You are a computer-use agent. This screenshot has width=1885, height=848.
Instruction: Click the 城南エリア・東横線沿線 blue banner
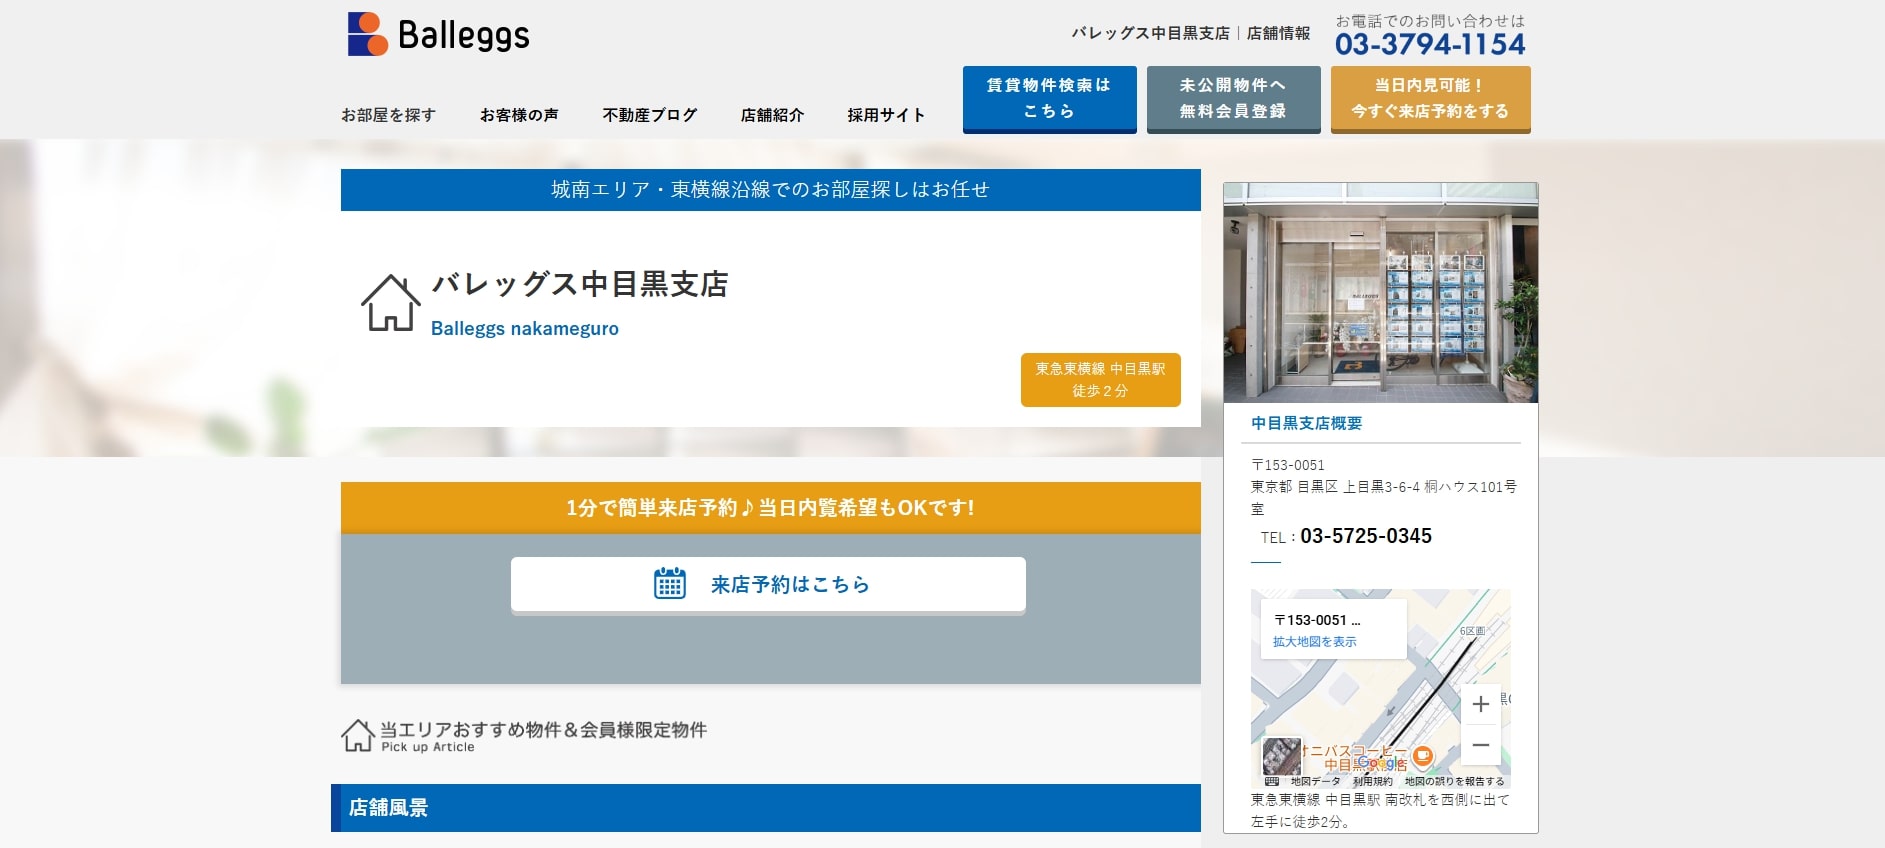pos(771,190)
